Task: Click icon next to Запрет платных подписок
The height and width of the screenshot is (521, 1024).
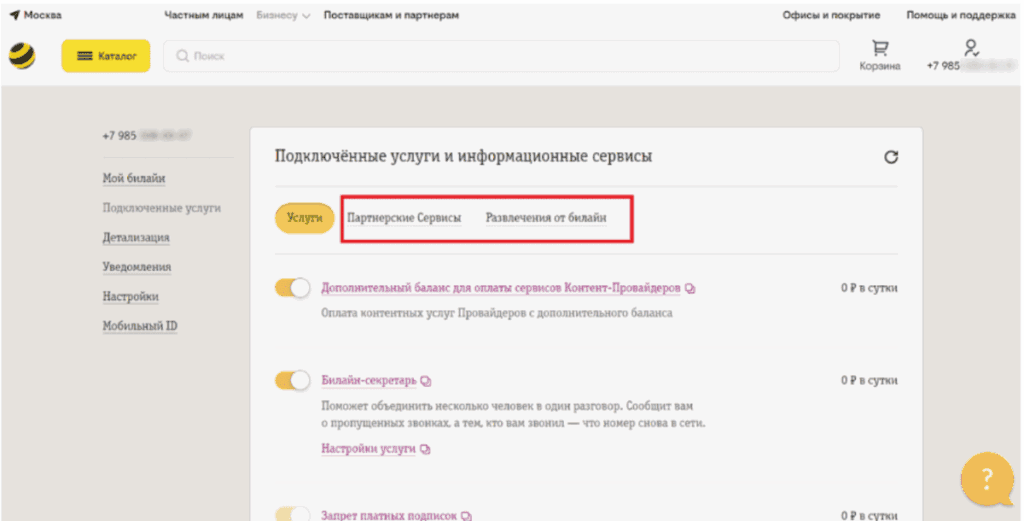Action: click(466, 516)
